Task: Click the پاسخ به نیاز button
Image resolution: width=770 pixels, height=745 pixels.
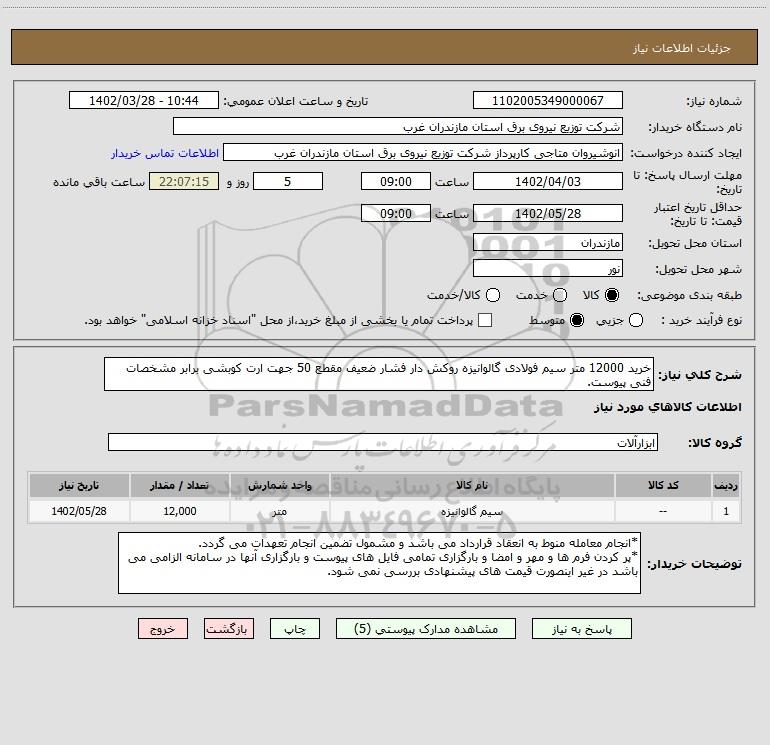Action: point(582,629)
